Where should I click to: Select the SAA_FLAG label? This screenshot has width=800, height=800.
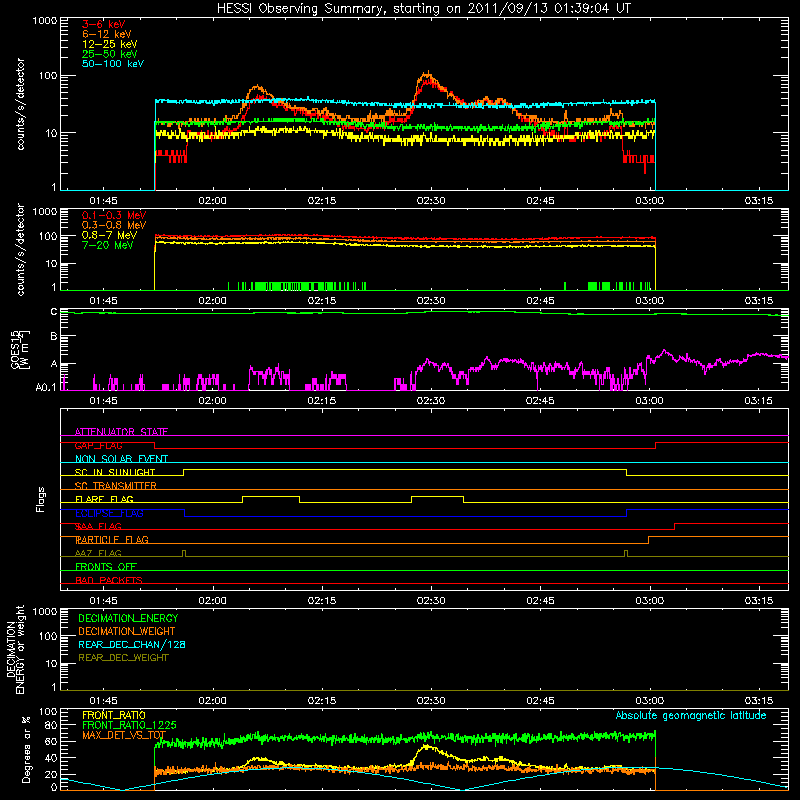98,526
